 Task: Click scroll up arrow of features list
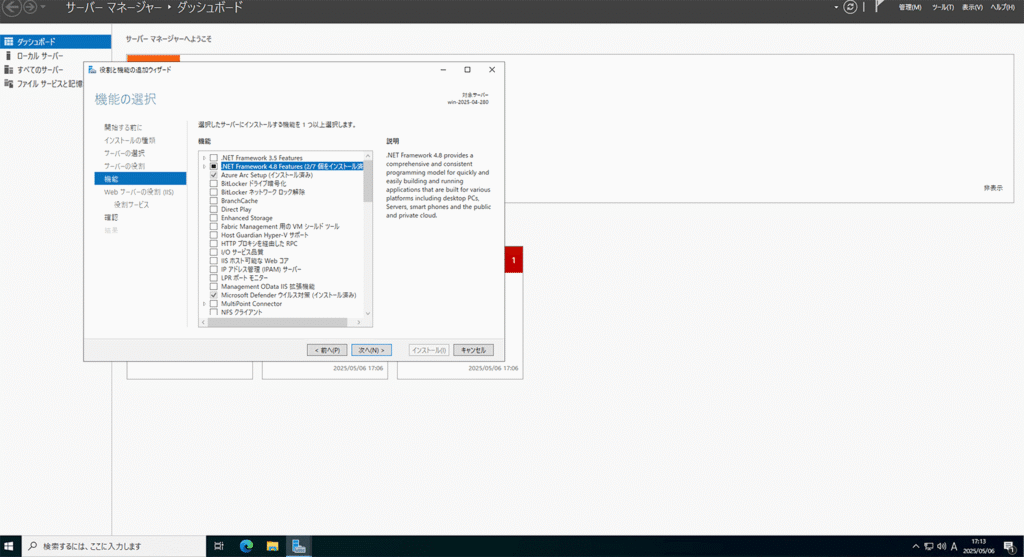tap(368, 156)
